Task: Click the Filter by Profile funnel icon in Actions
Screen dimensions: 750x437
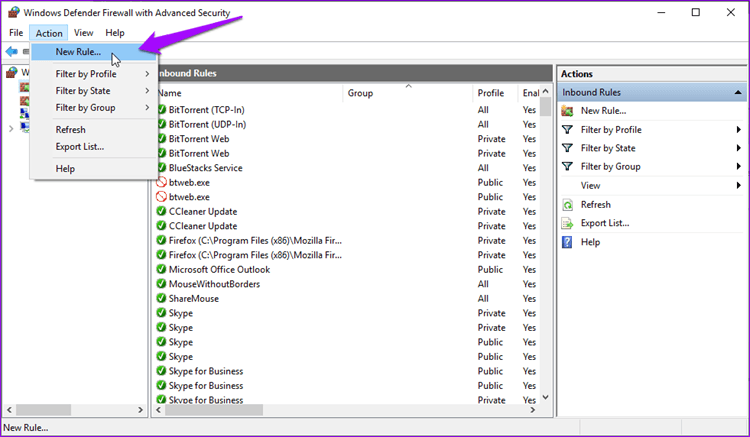Action: tap(567, 130)
